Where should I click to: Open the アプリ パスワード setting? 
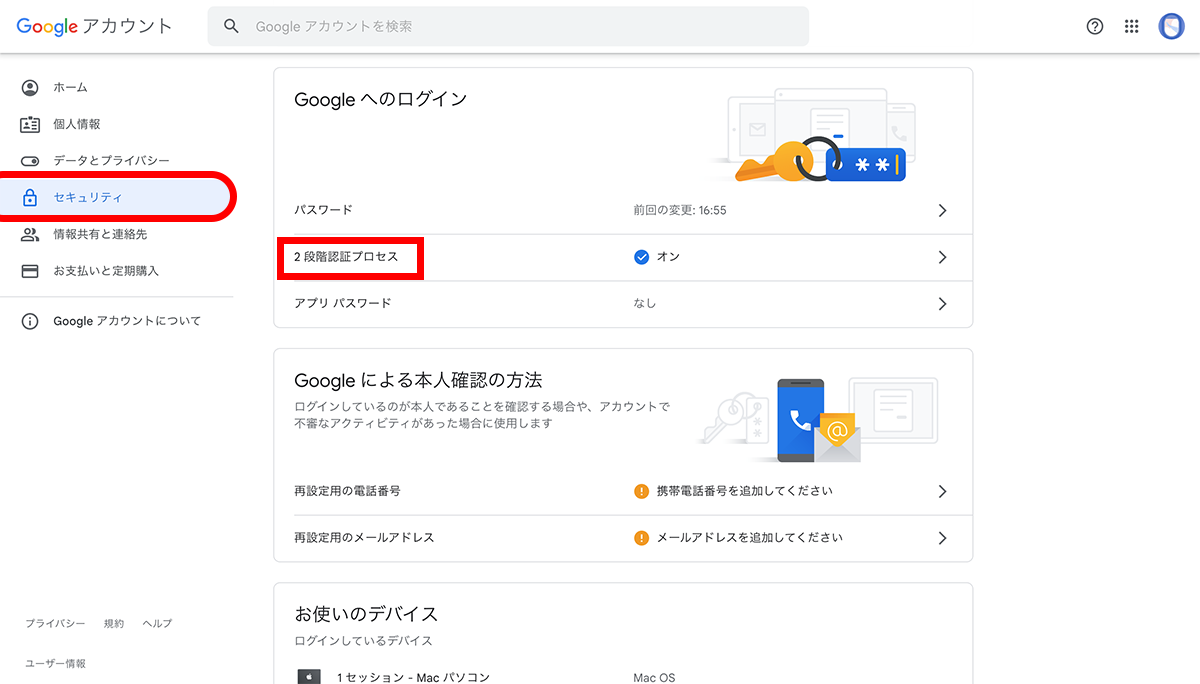pyautogui.click(x=623, y=303)
